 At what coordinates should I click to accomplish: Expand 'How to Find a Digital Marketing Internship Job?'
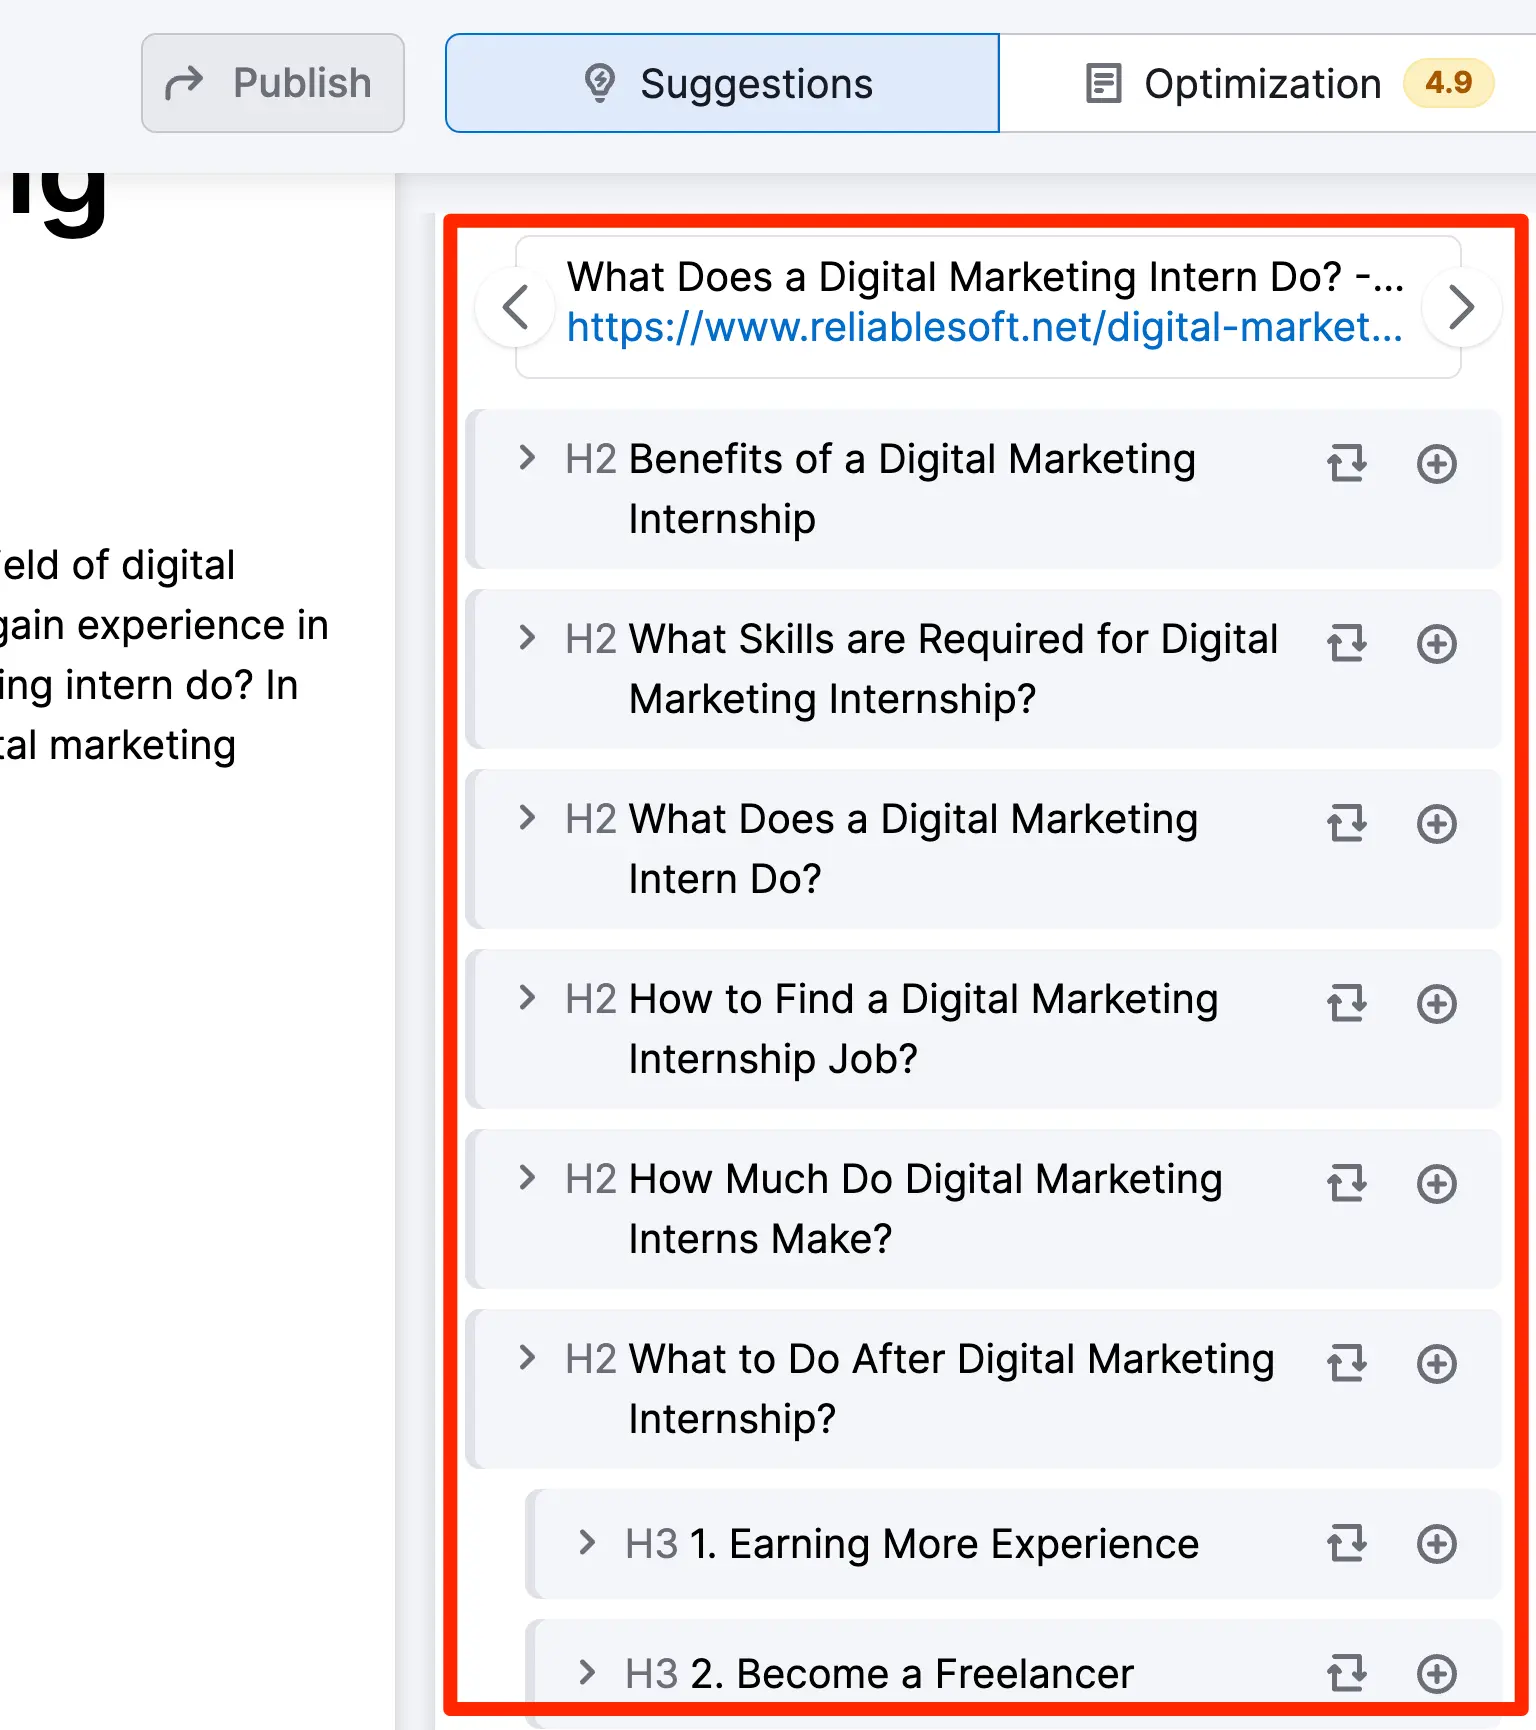click(527, 998)
